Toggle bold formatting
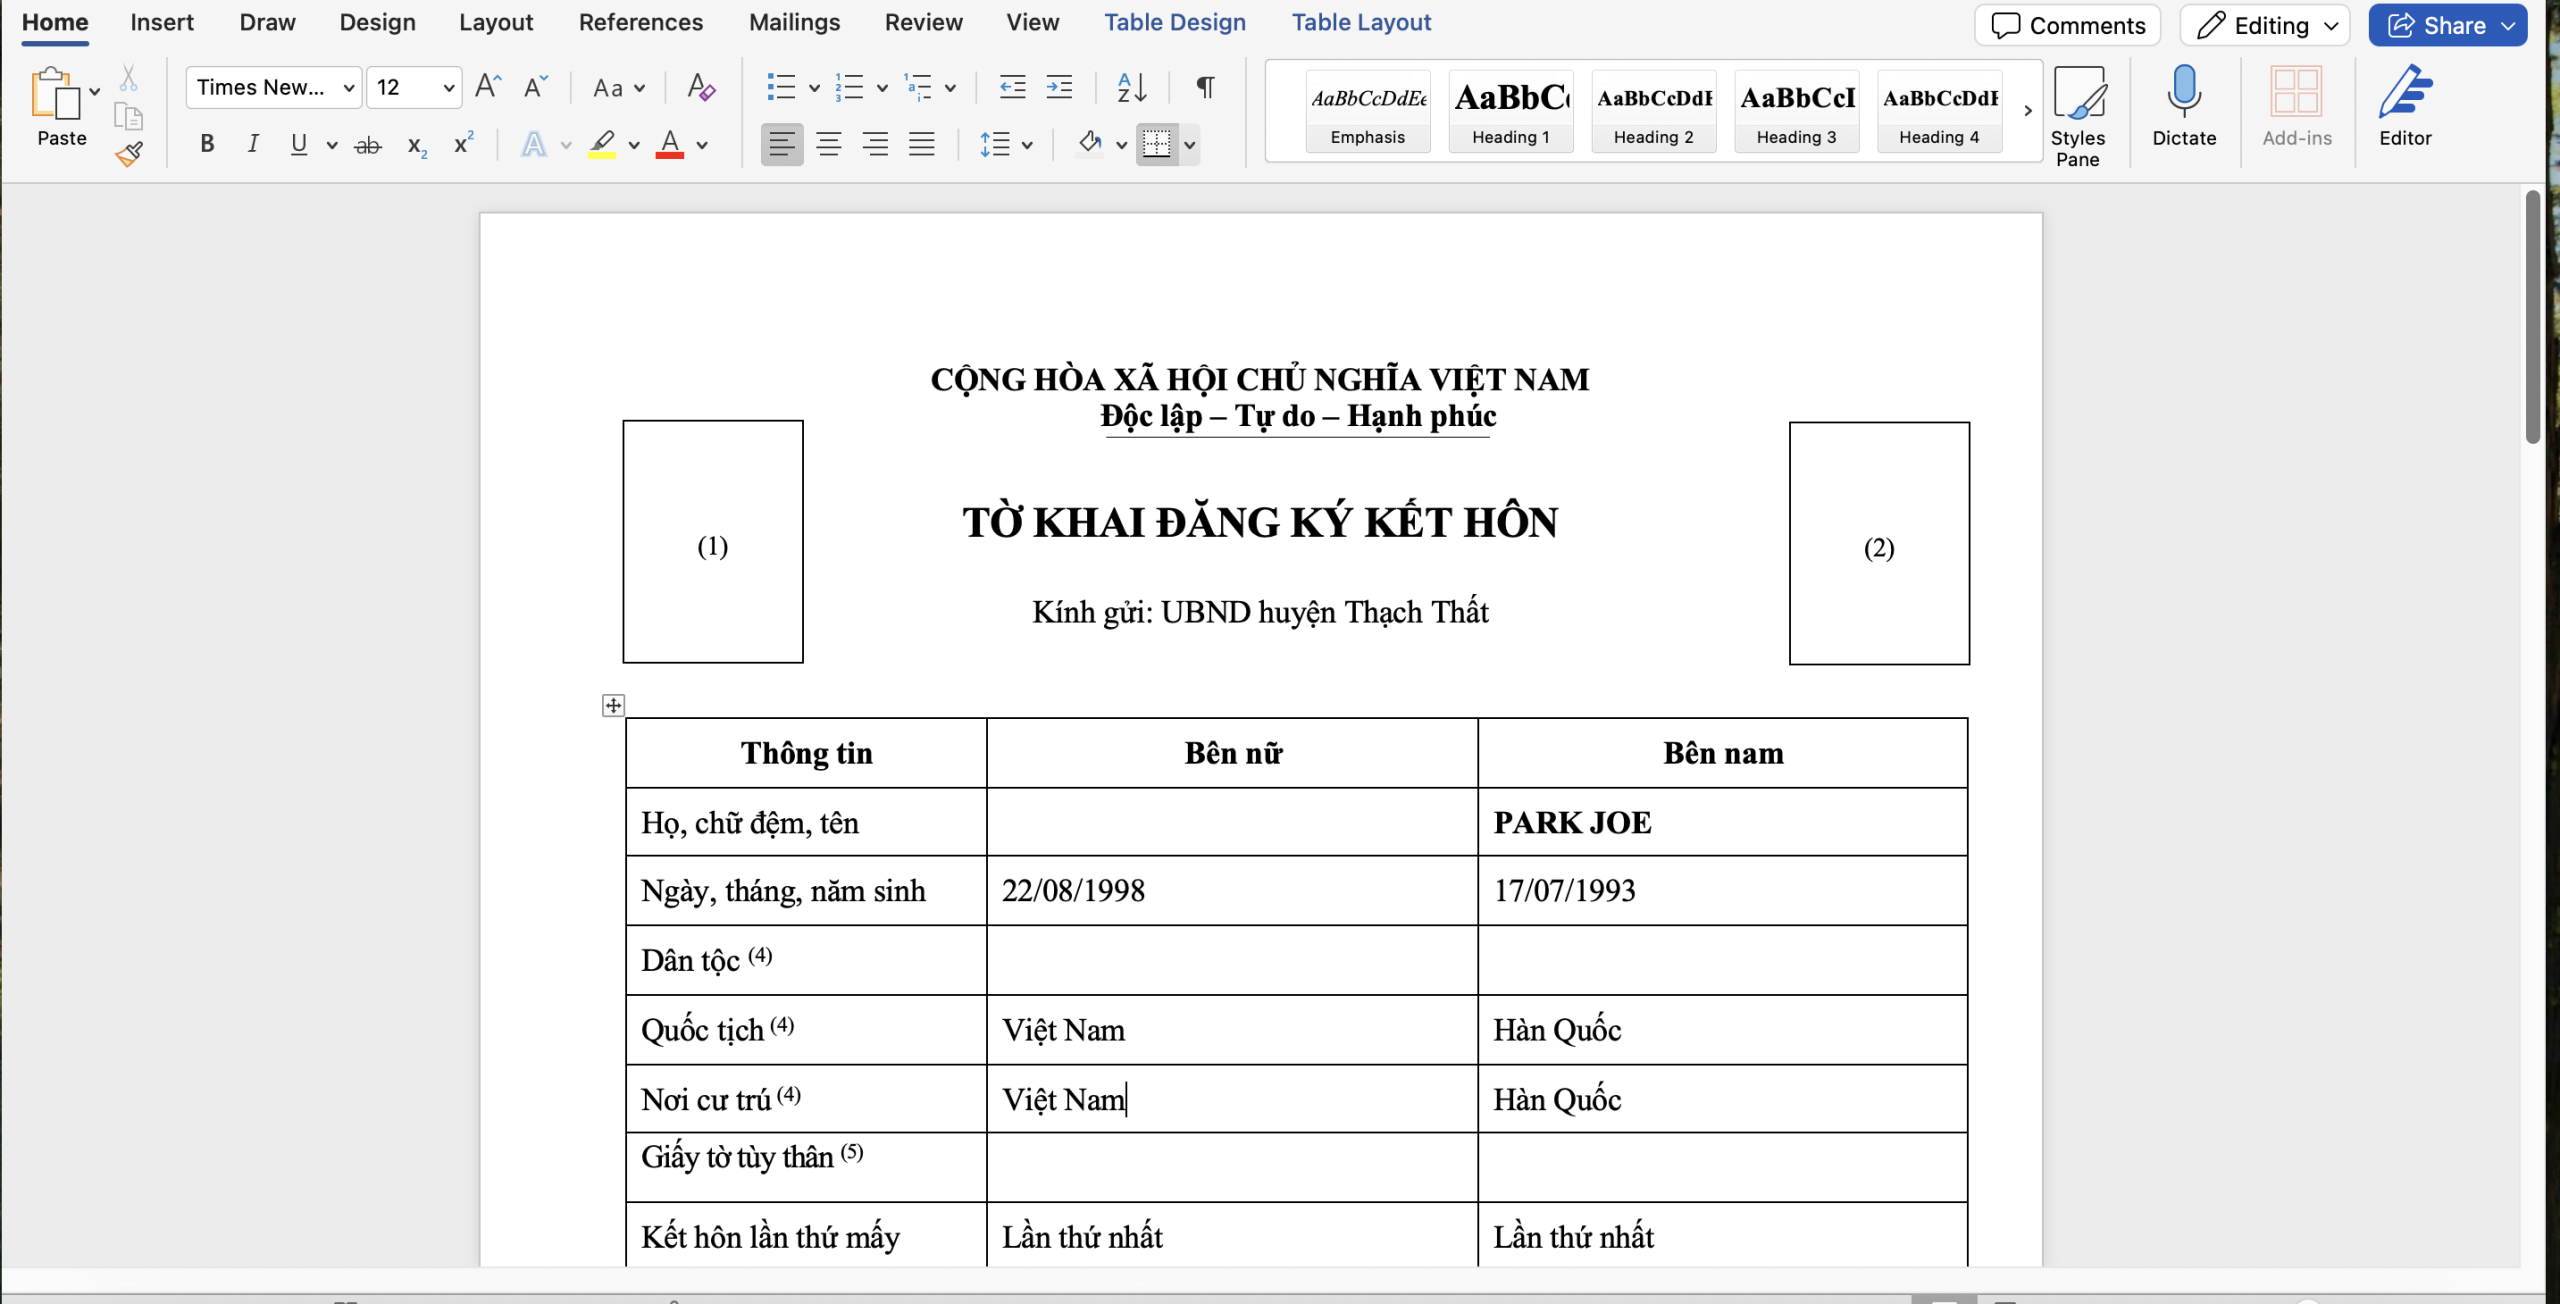This screenshot has width=2560, height=1304. click(207, 144)
